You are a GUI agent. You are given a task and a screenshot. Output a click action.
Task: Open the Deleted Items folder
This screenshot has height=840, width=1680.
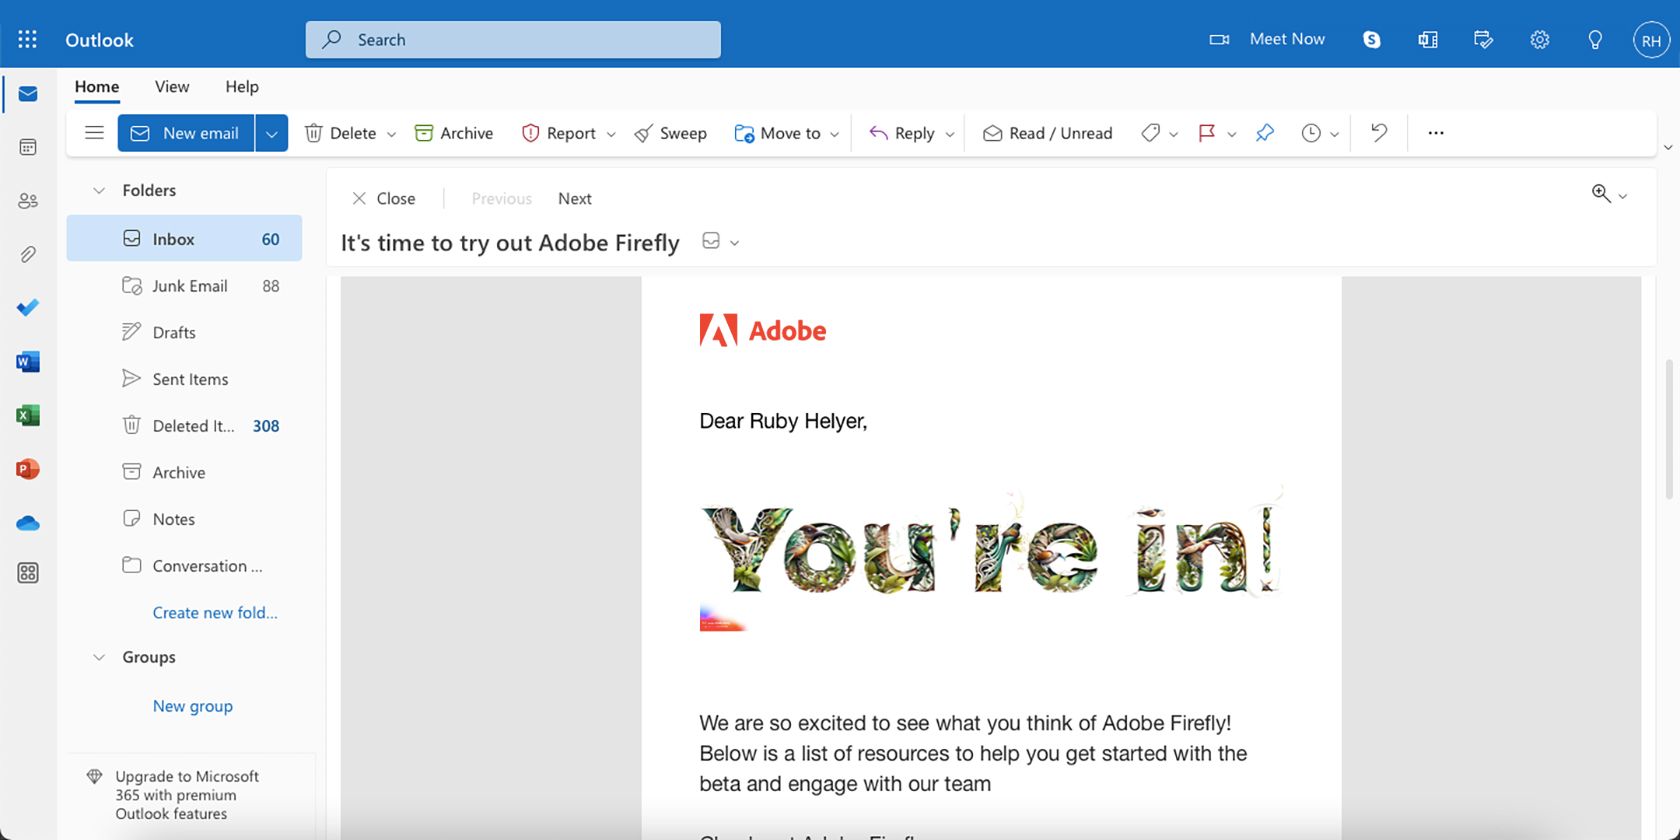(x=184, y=425)
